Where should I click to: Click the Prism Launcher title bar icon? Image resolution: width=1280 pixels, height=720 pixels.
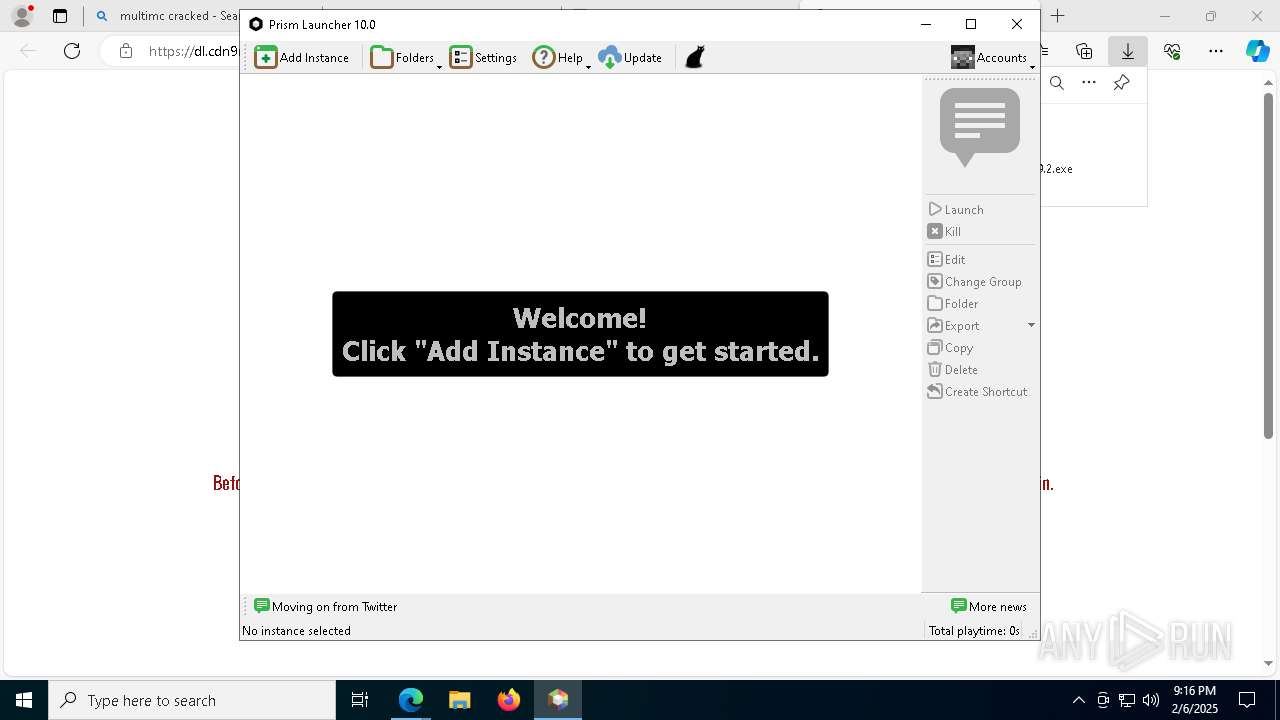256,24
